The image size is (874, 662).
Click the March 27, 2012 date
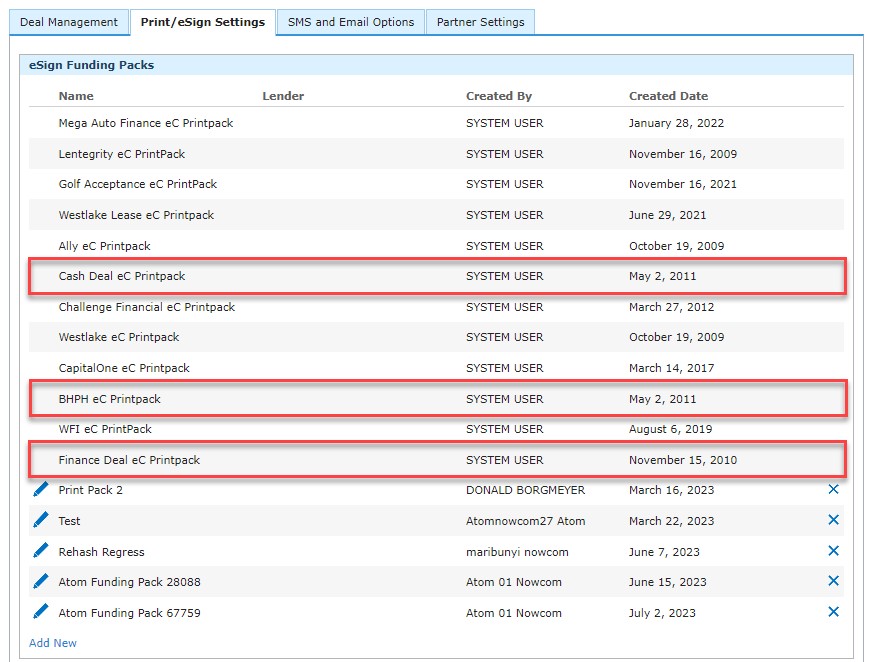click(671, 307)
